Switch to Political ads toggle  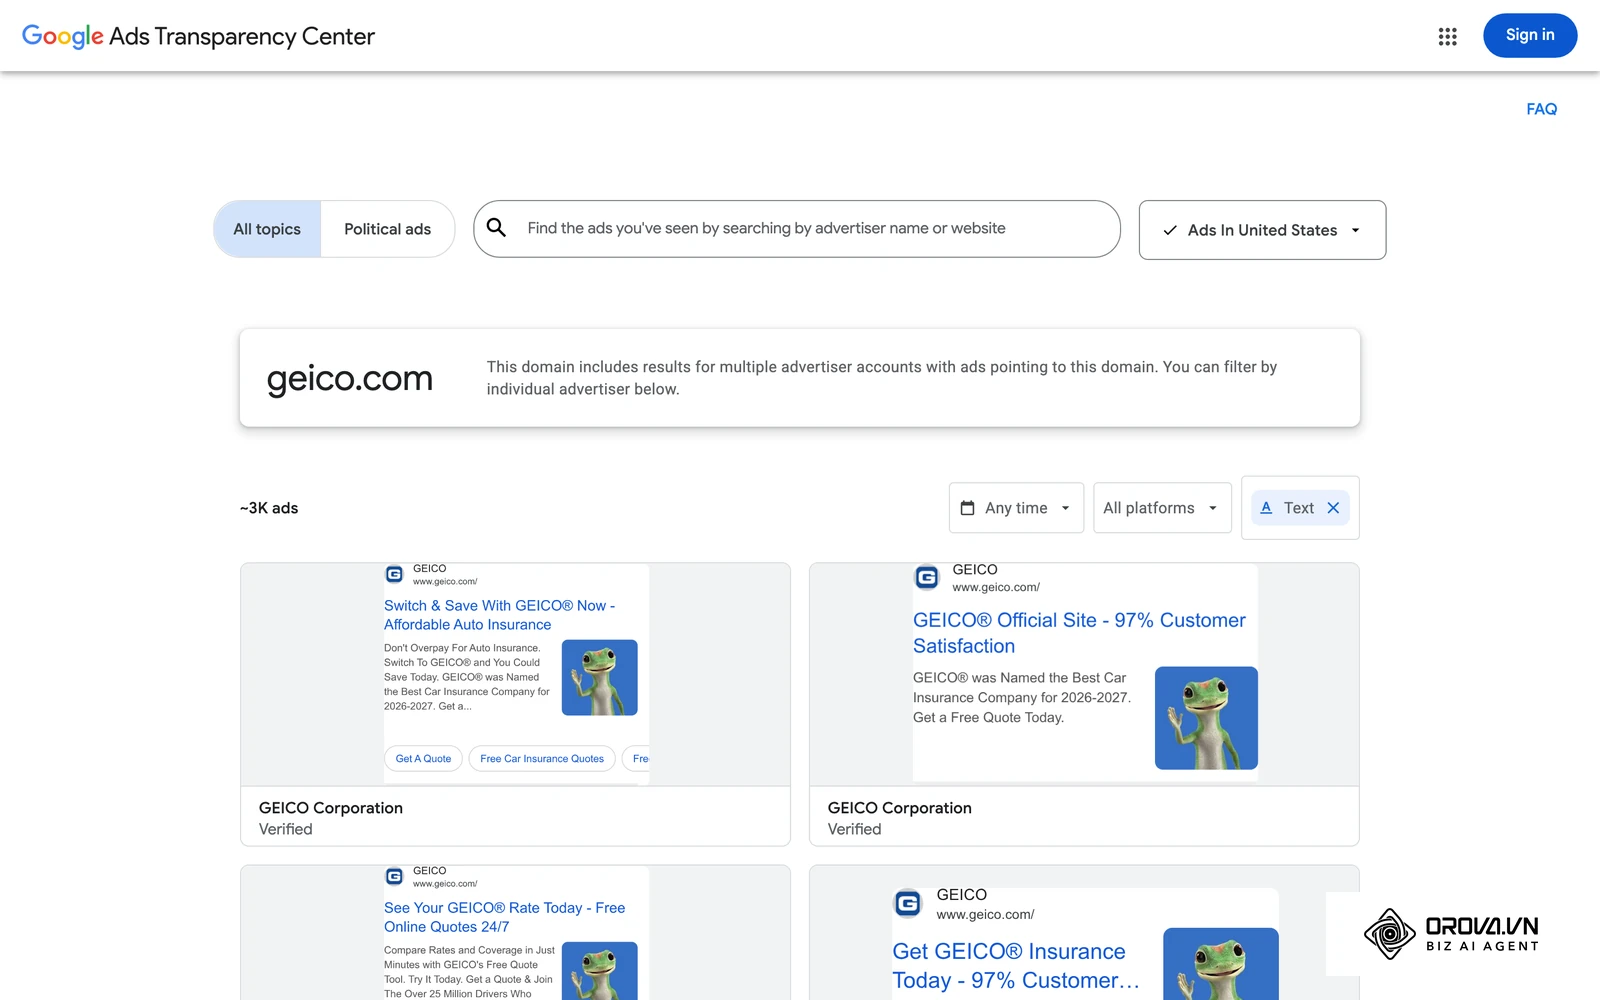point(388,229)
